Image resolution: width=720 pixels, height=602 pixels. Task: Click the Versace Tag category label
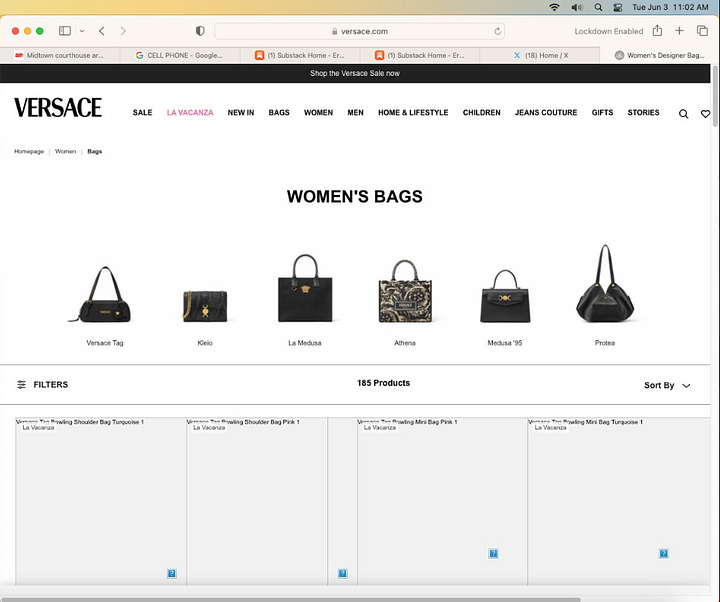105,343
